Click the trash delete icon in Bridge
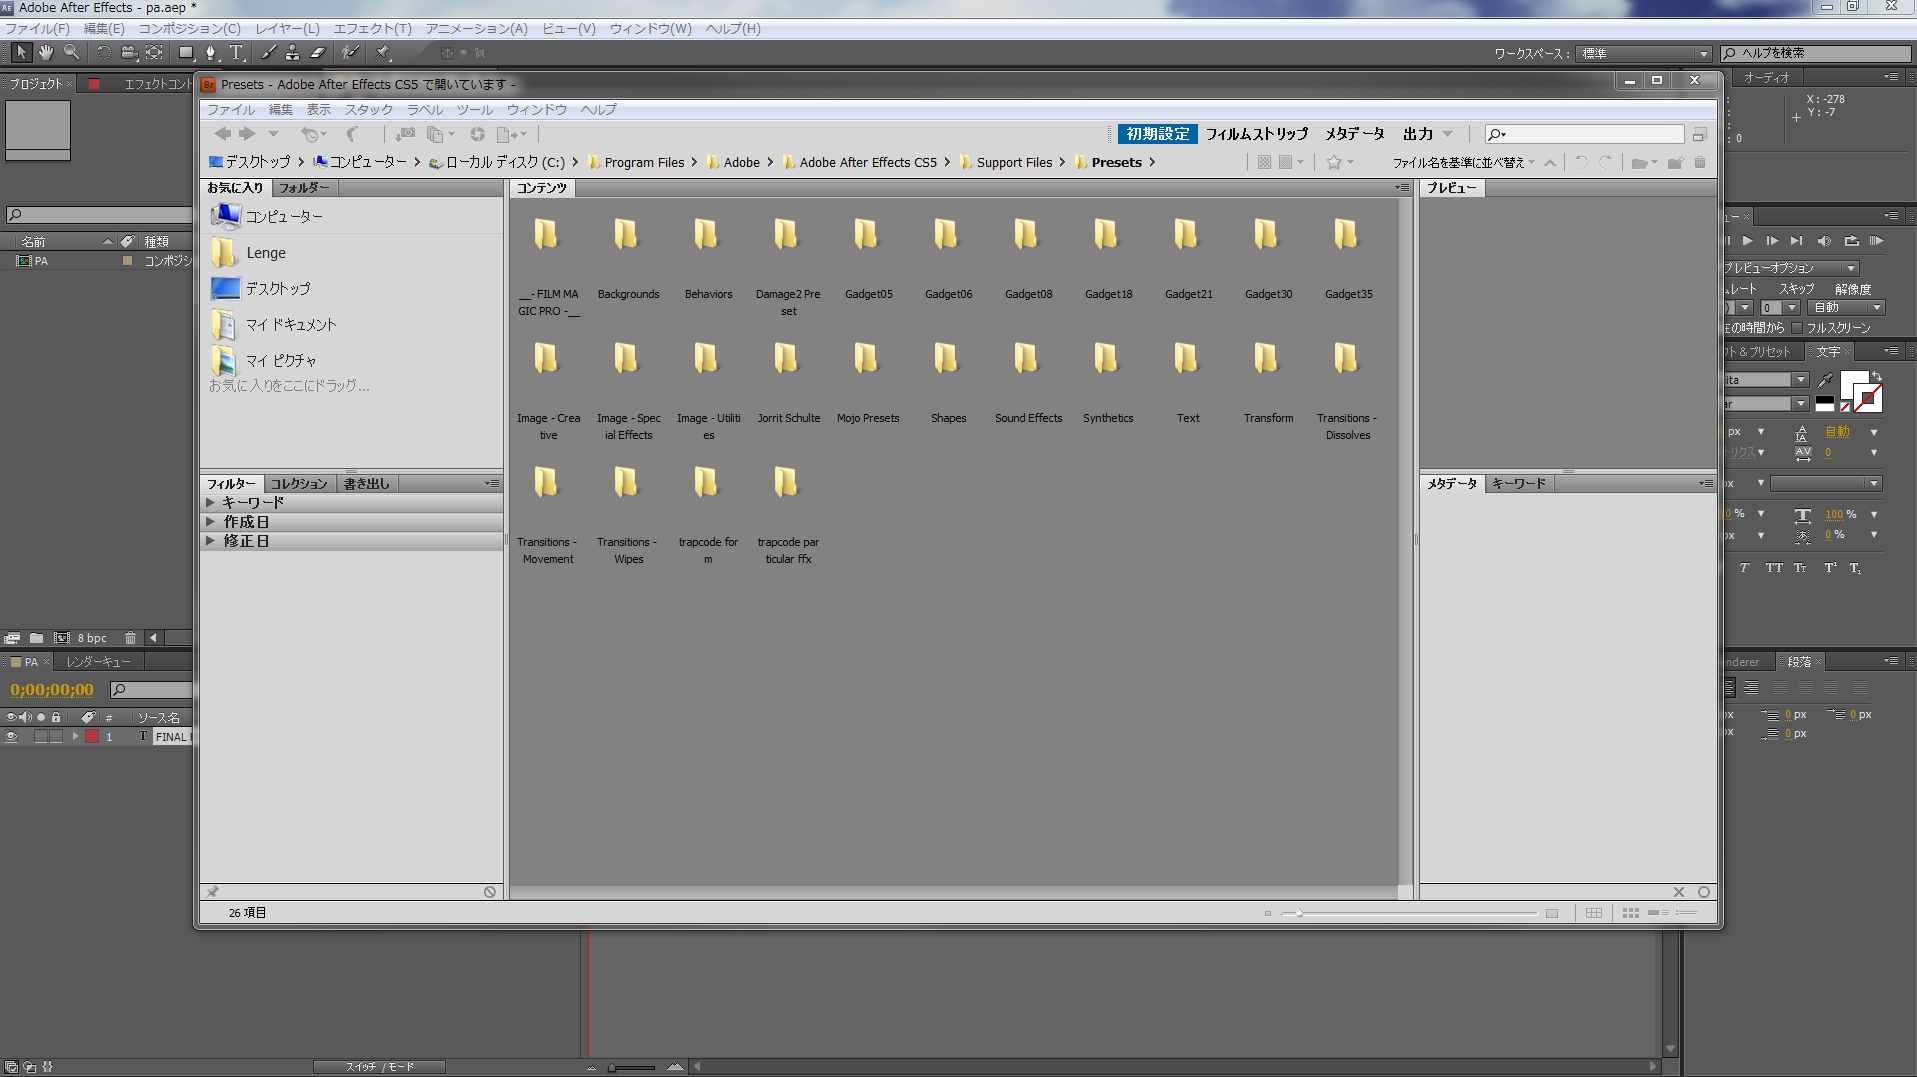 pos(1700,162)
